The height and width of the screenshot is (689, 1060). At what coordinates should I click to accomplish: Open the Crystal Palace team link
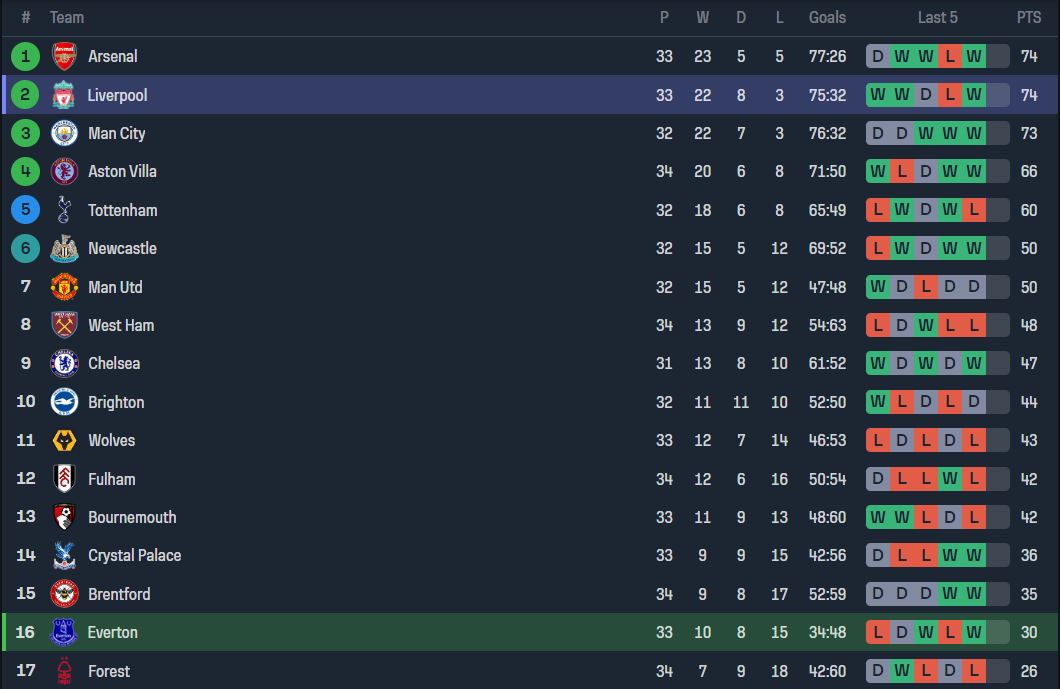pyautogui.click(x=135, y=556)
